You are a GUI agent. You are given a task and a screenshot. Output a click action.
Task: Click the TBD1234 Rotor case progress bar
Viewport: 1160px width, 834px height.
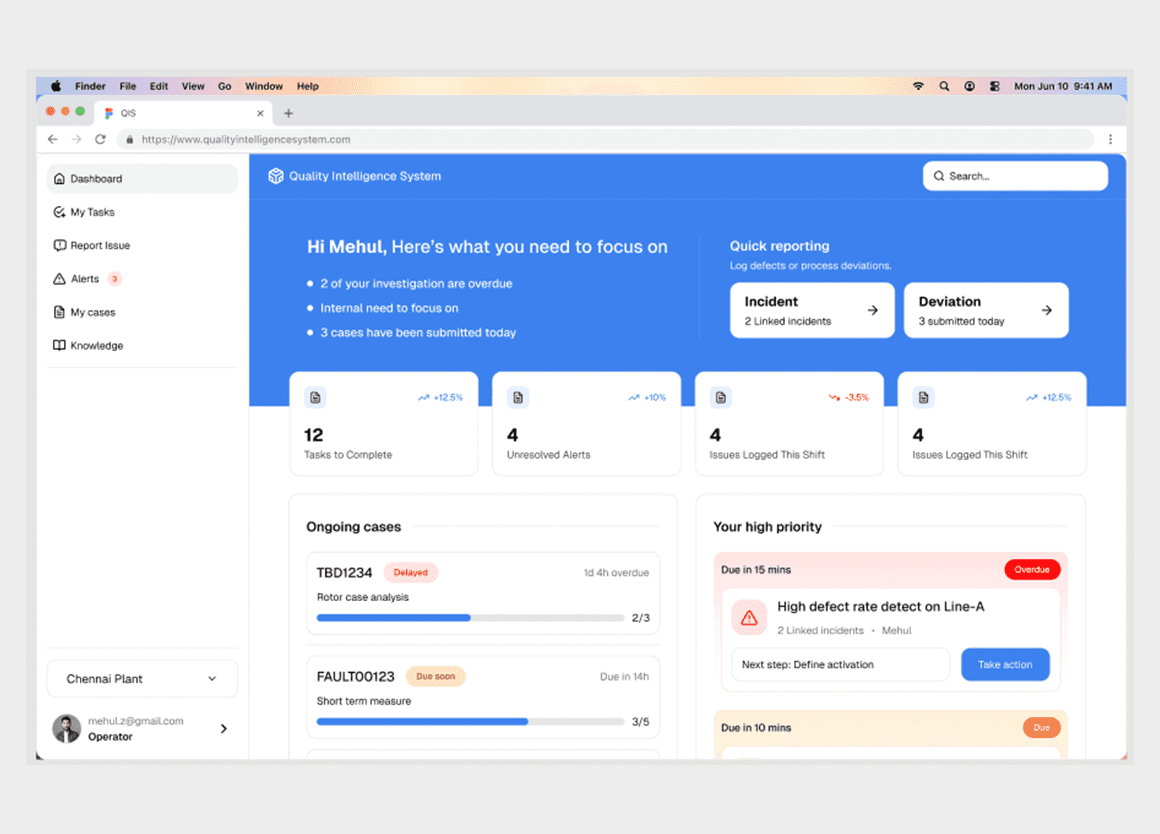pos(470,618)
